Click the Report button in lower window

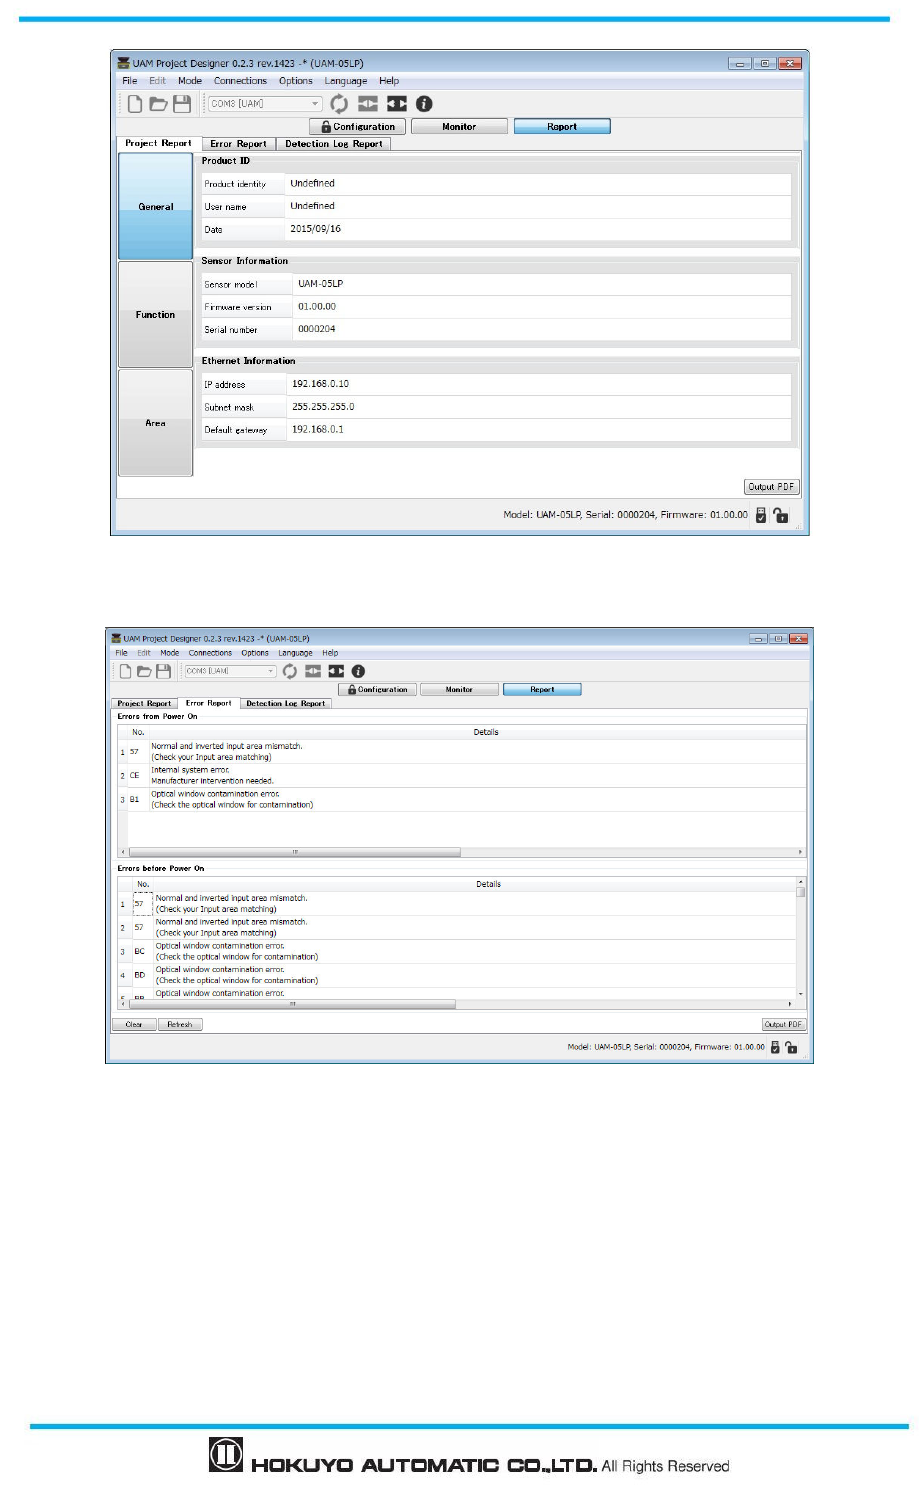542,690
